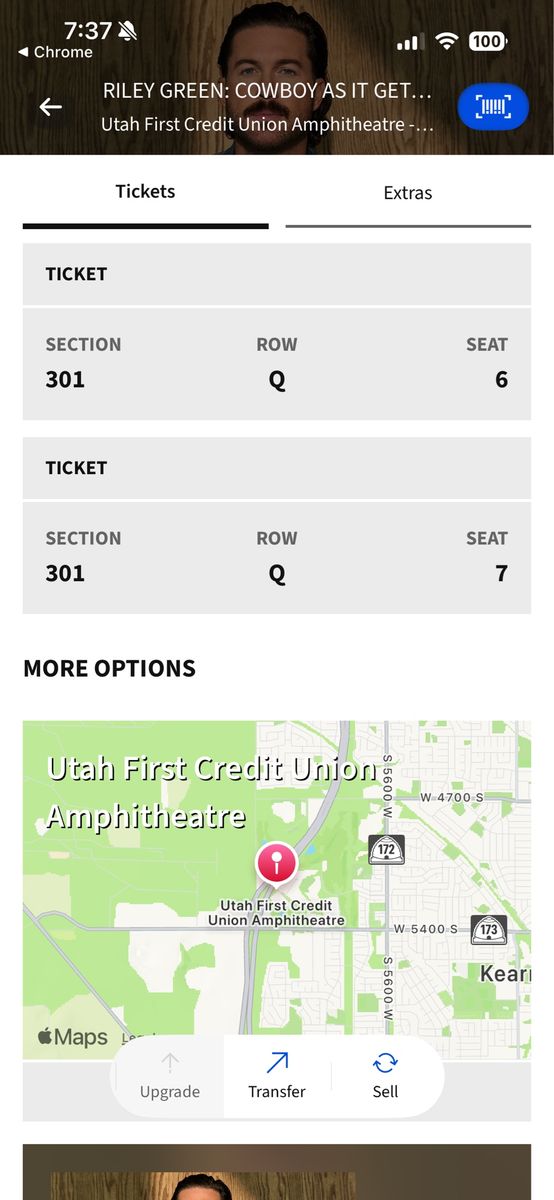
Task: Tap the Riley Green event title
Action: [x=267, y=92]
